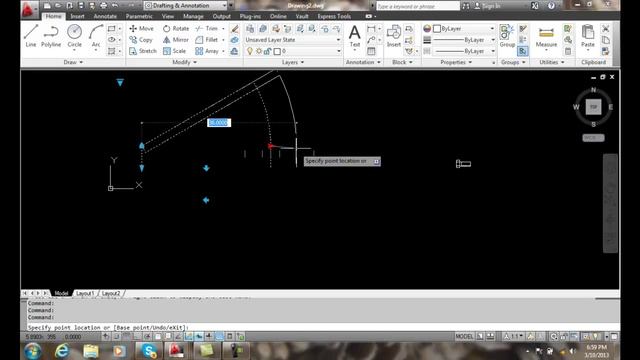Viewport: 640px width, 360px height.
Task: Toggle Snap Mode in status bar
Action: point(116,337)
